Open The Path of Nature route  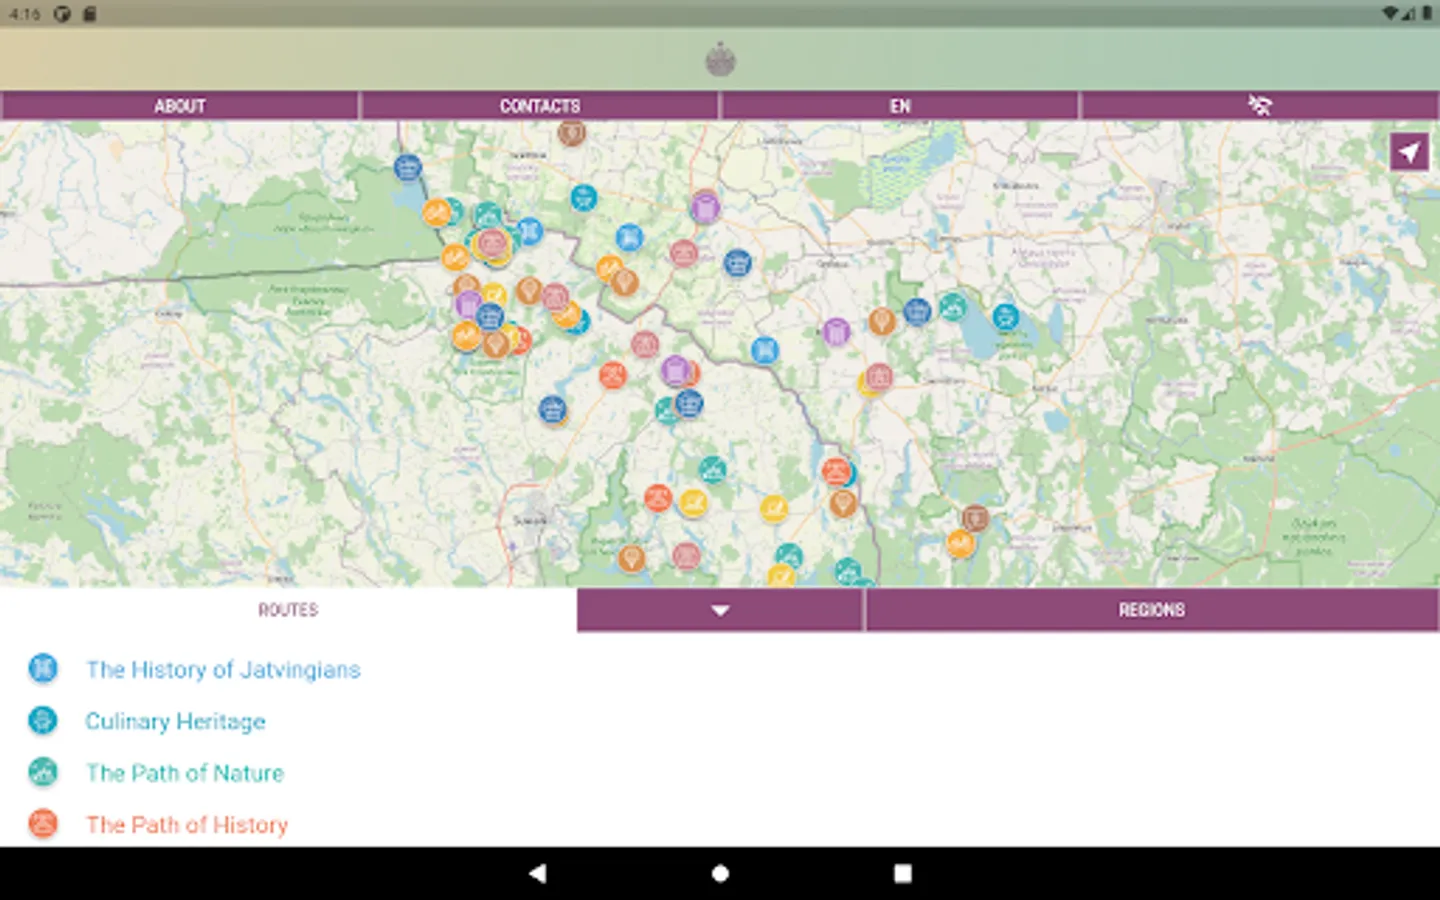coord(185,773)
